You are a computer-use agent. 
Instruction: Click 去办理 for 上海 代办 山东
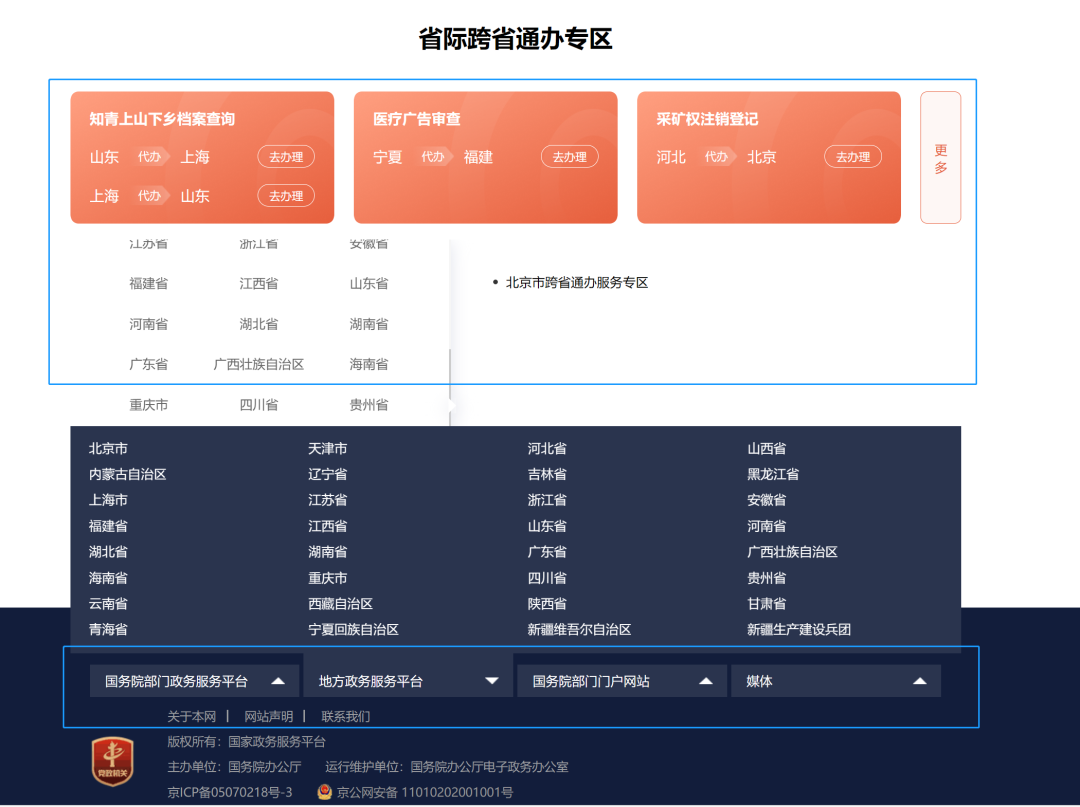coord(286,196)
